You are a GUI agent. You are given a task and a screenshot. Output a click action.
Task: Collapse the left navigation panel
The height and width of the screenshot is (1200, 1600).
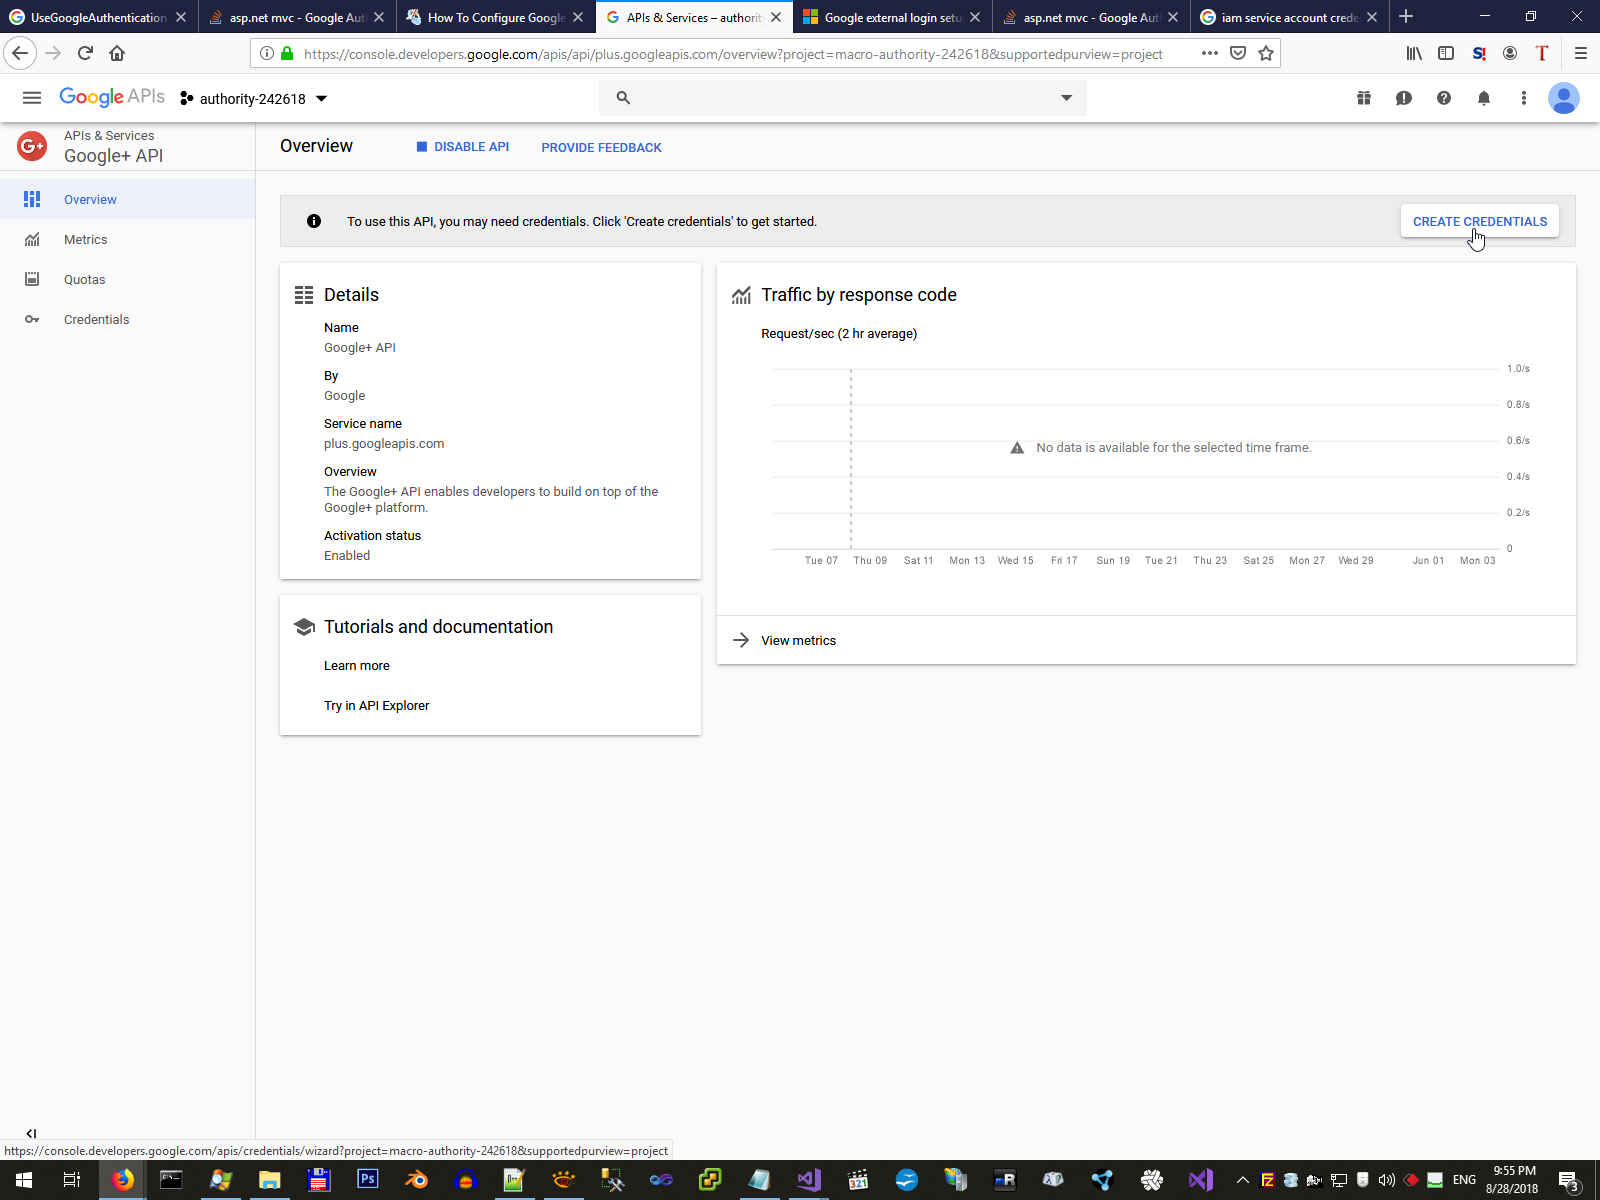[x=31, y=1133]
